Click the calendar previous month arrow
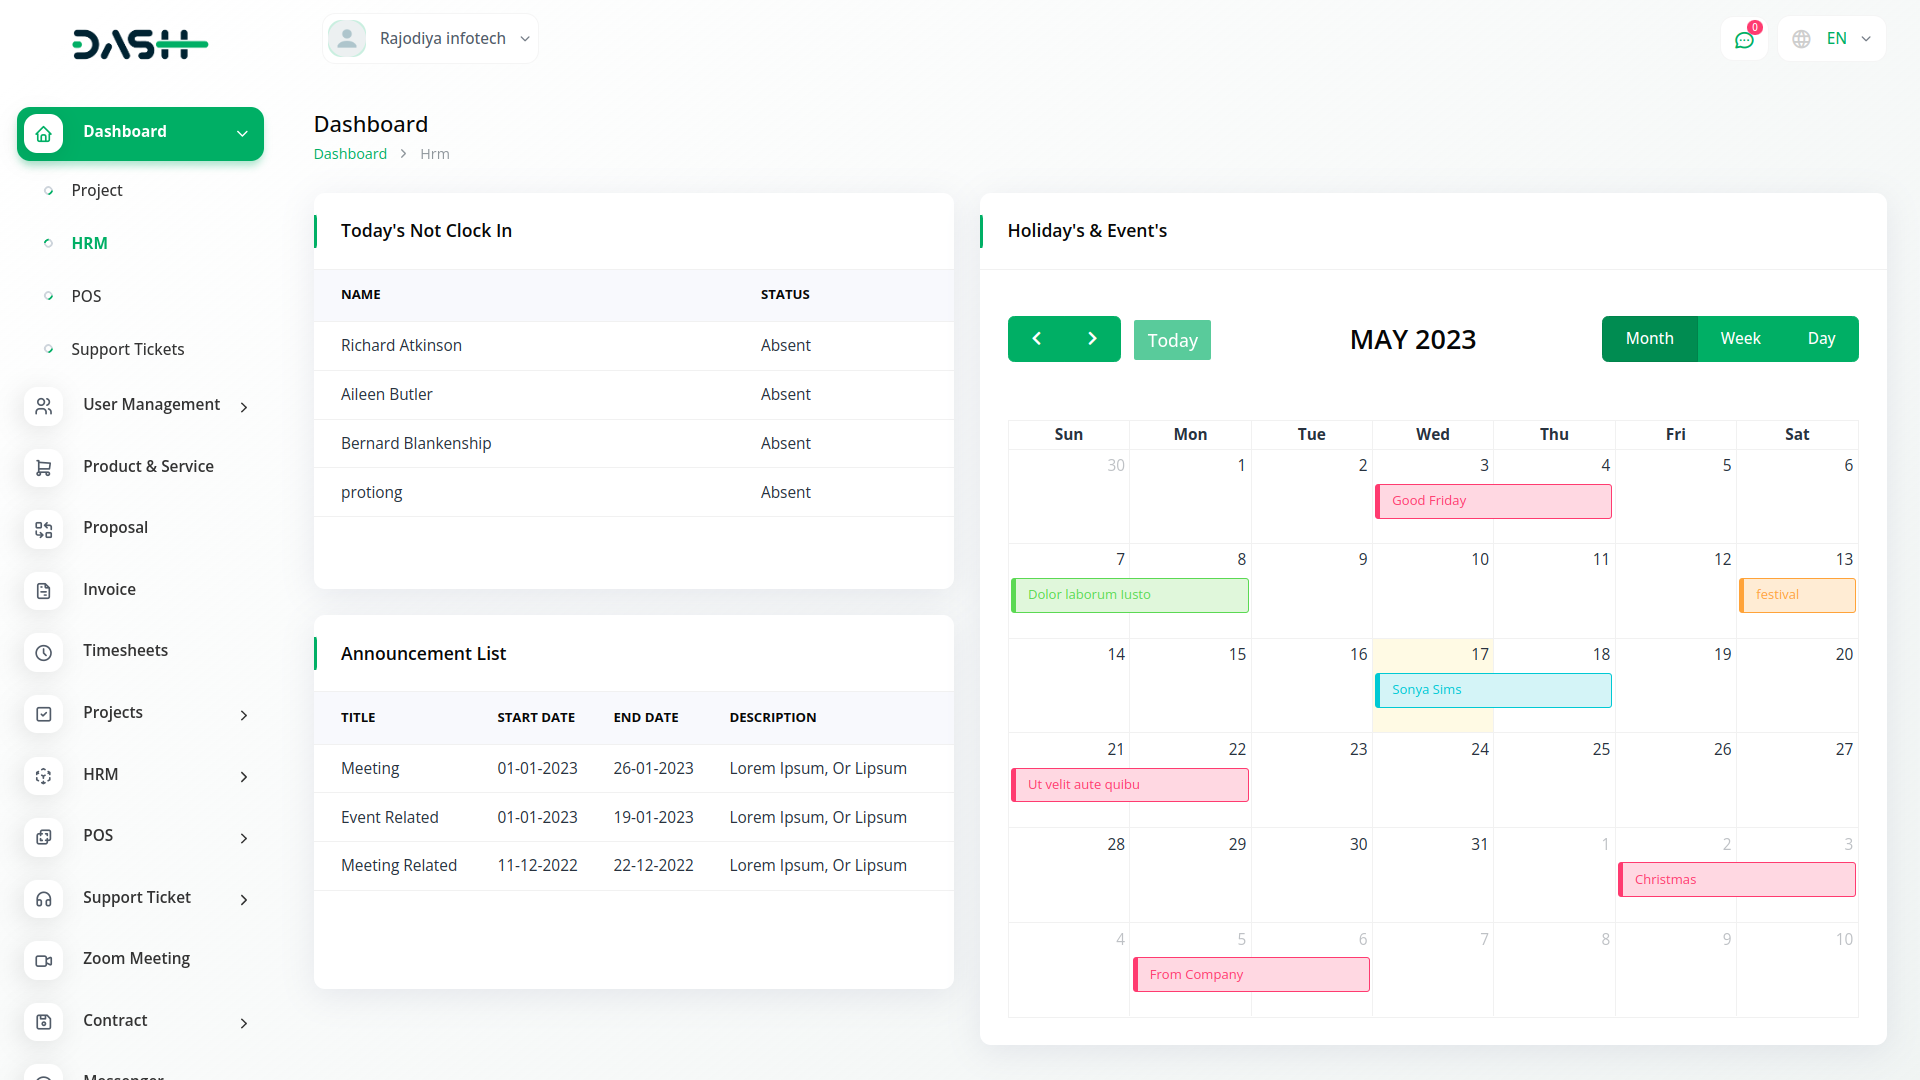1920x1080 pixels. coord(1036,339)
